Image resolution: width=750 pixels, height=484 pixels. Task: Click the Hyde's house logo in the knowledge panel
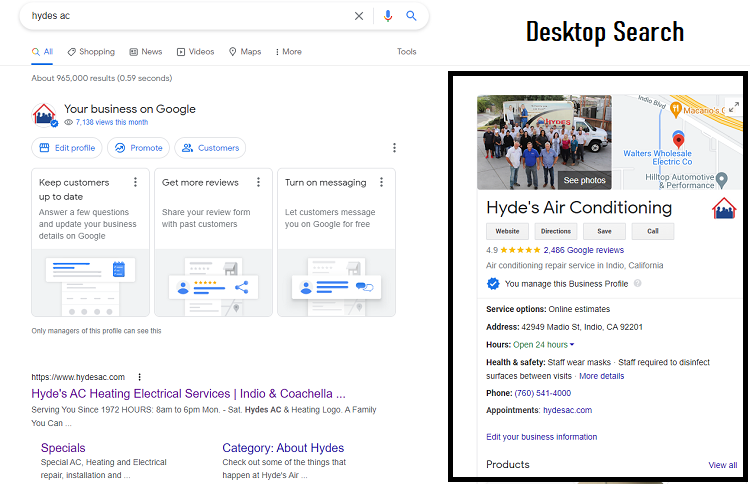point(724,209)
